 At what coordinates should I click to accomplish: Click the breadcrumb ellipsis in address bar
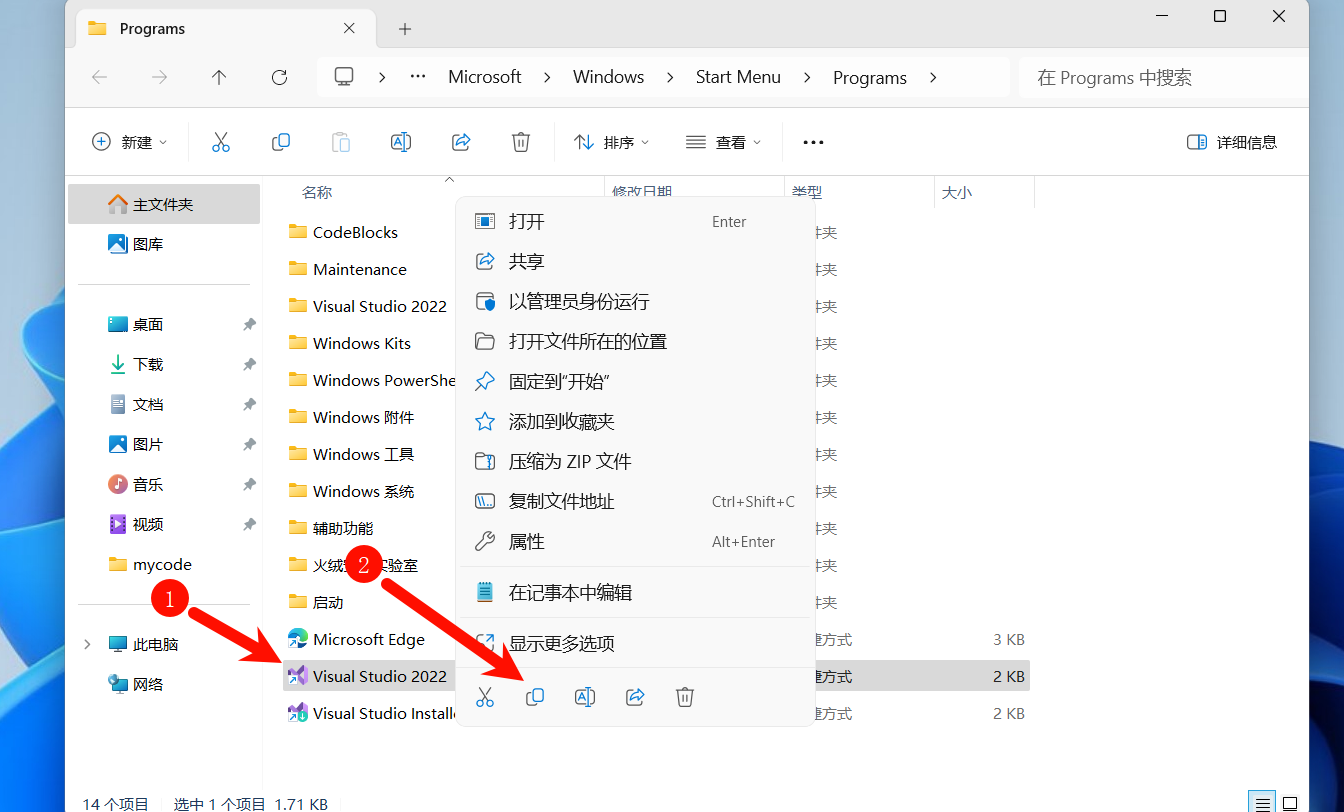(x=418, y=77)
